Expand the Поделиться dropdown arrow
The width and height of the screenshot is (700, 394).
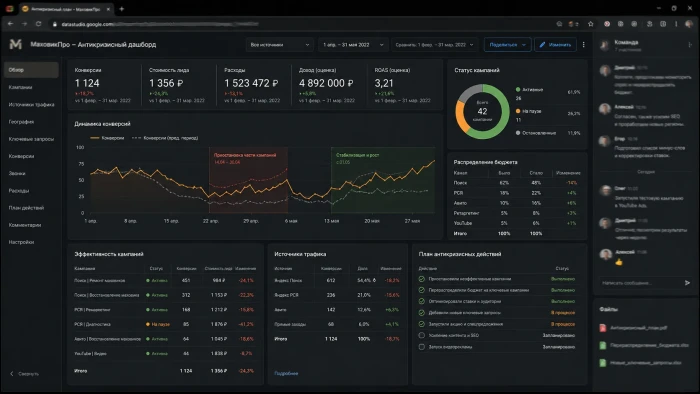[x=524, y=45]
